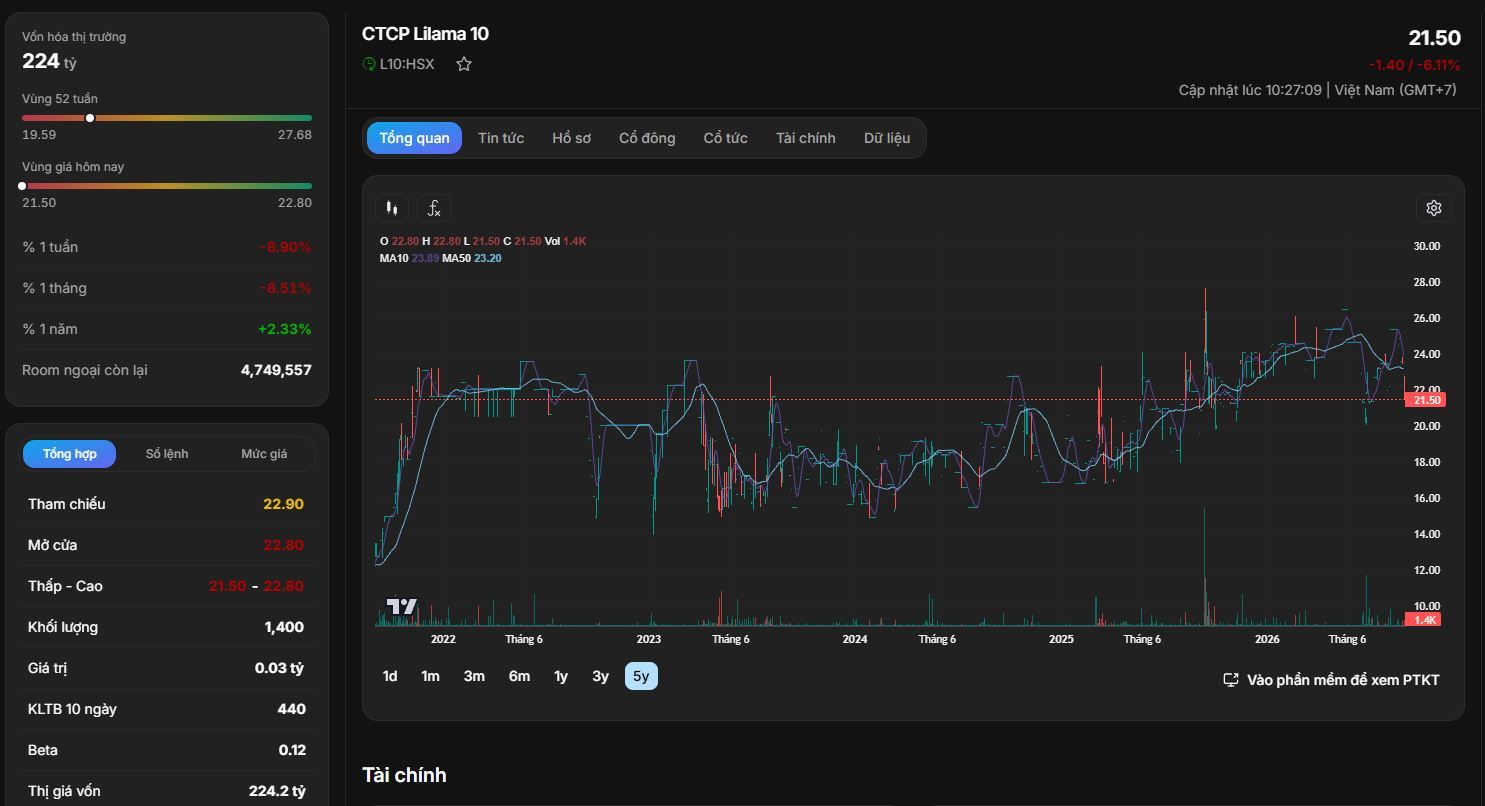Click the OHLC values legend line
The width and height of the screenshot is (1485, 806).
(483, 241)
